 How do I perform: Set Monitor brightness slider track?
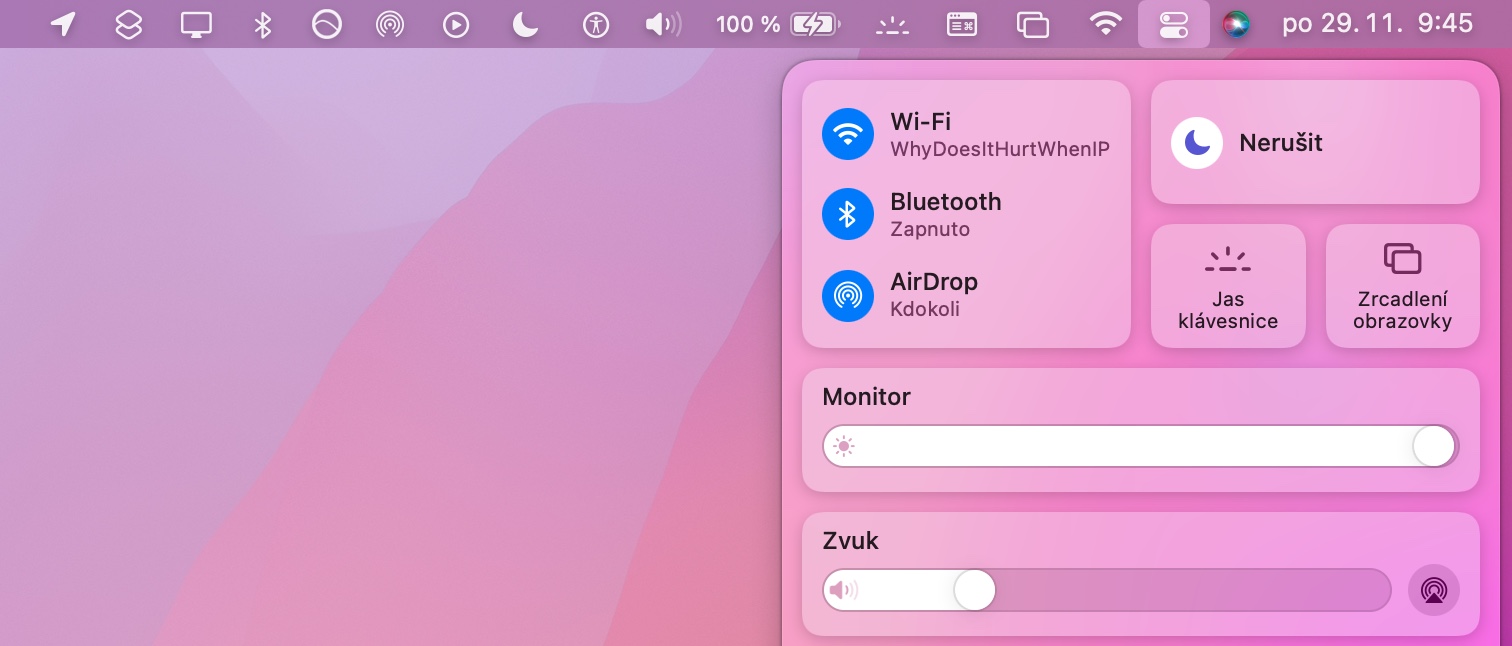pos(1141,446)
